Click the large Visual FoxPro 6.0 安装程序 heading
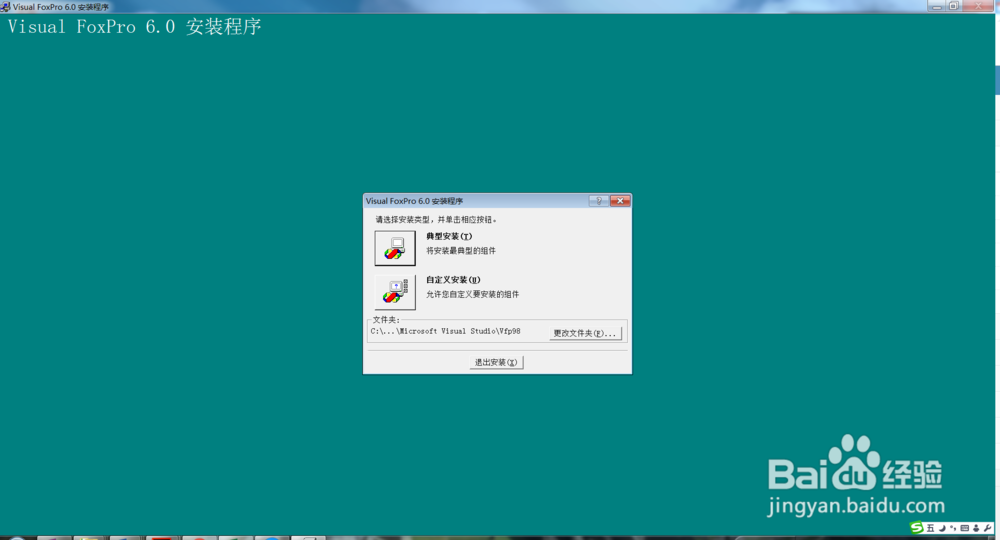Screen dimensions: 1000x540 (134, 27)
